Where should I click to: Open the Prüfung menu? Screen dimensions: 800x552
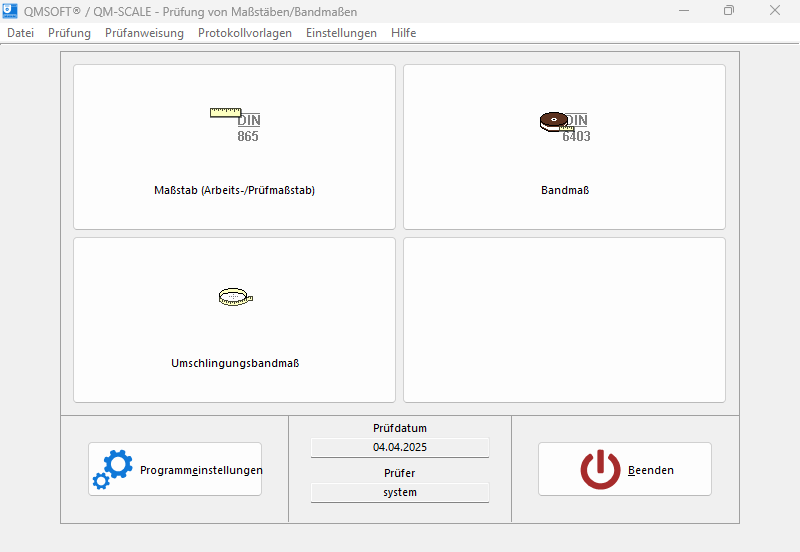69,33
